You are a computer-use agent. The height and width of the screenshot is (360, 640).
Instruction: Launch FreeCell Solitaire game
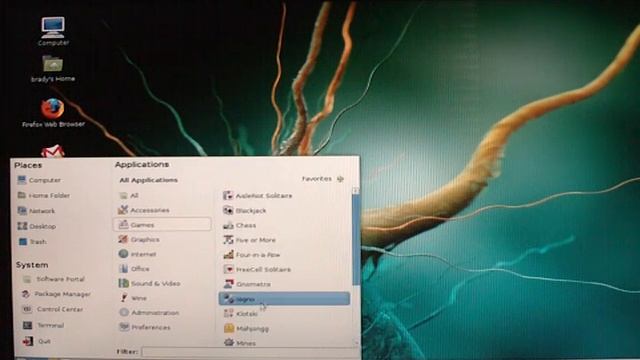click(x=257, y=269)
